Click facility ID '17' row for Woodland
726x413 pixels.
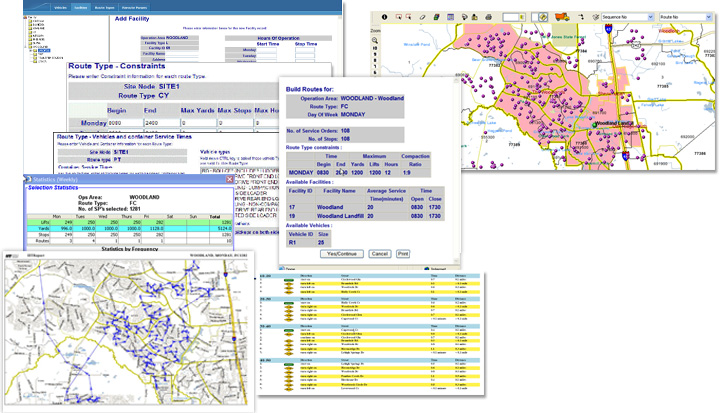(365, 207)
